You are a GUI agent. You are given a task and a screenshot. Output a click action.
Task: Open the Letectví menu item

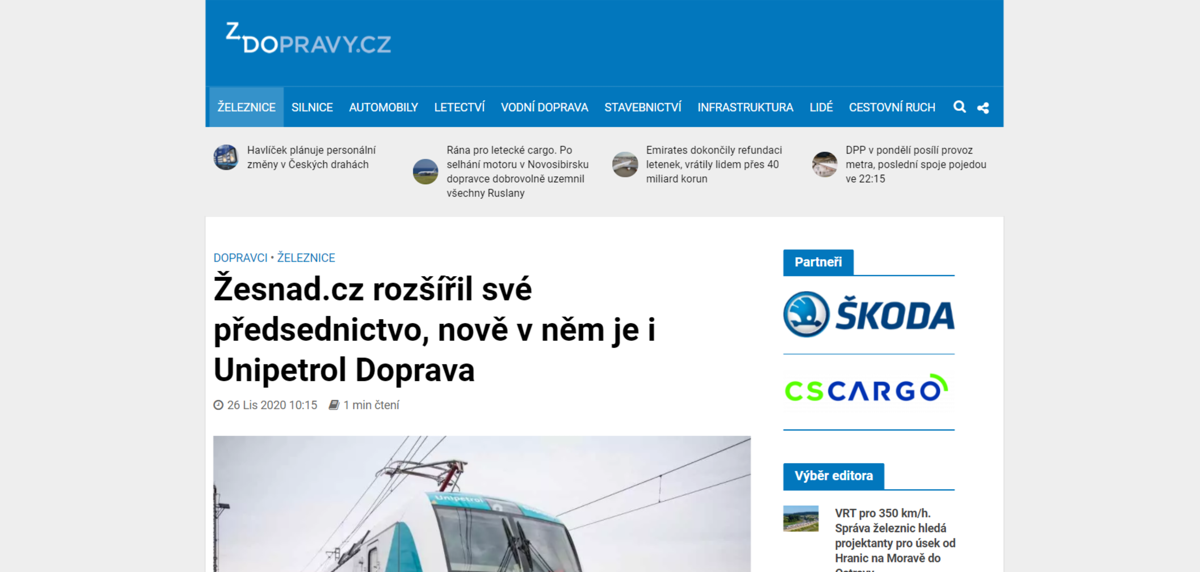coord(459,107)
